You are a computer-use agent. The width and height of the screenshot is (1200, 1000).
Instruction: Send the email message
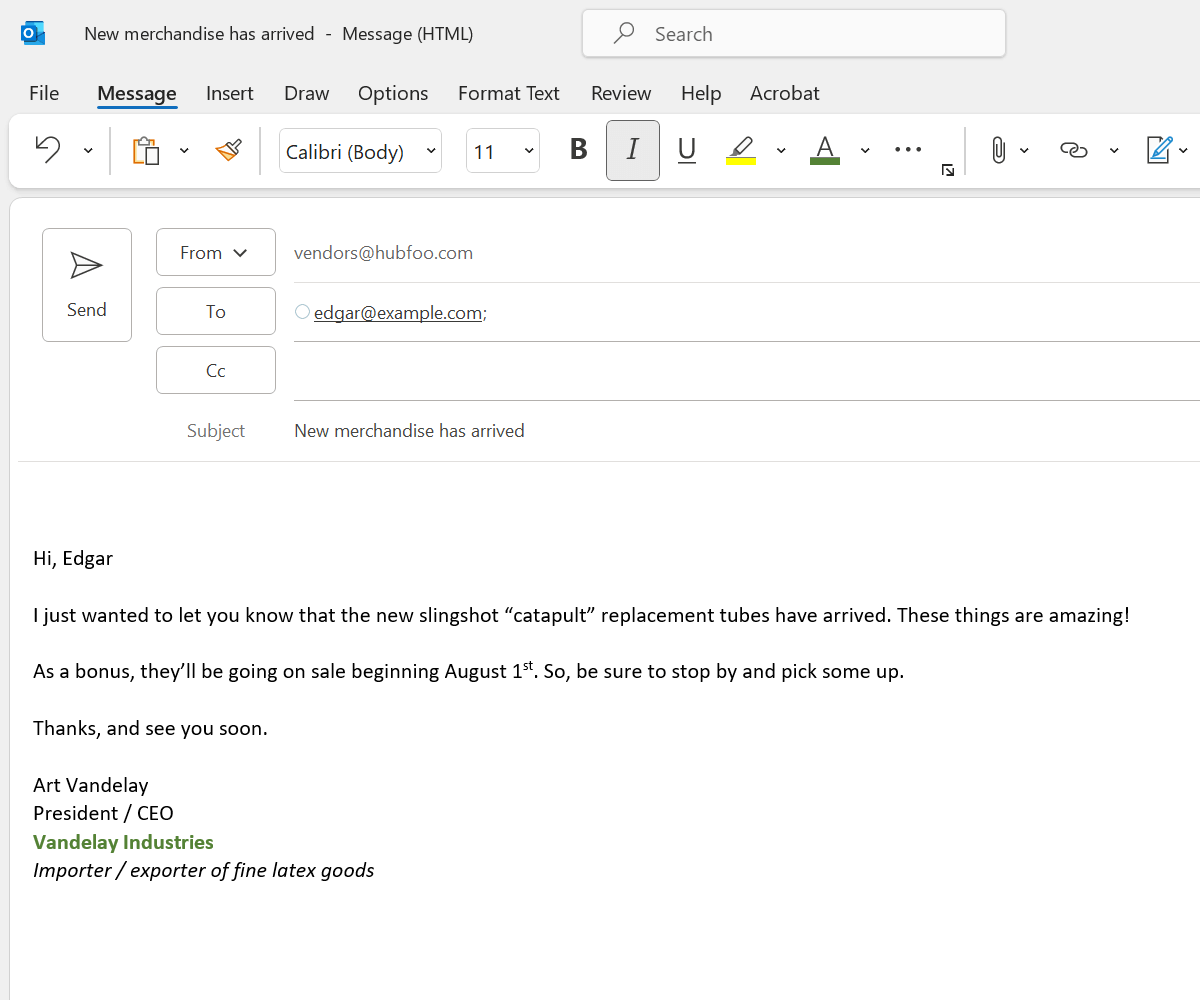point(87,285)
